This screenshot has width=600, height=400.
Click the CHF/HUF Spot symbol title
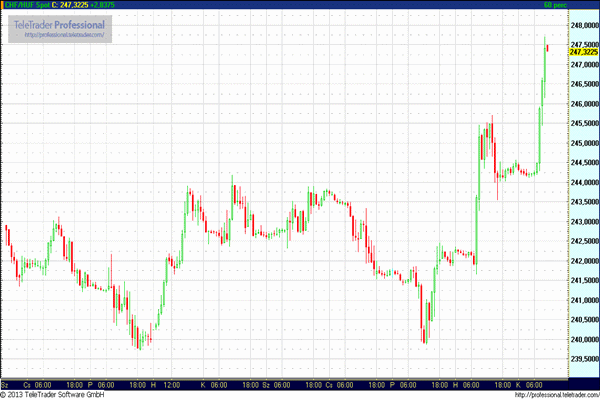(23, 5)
